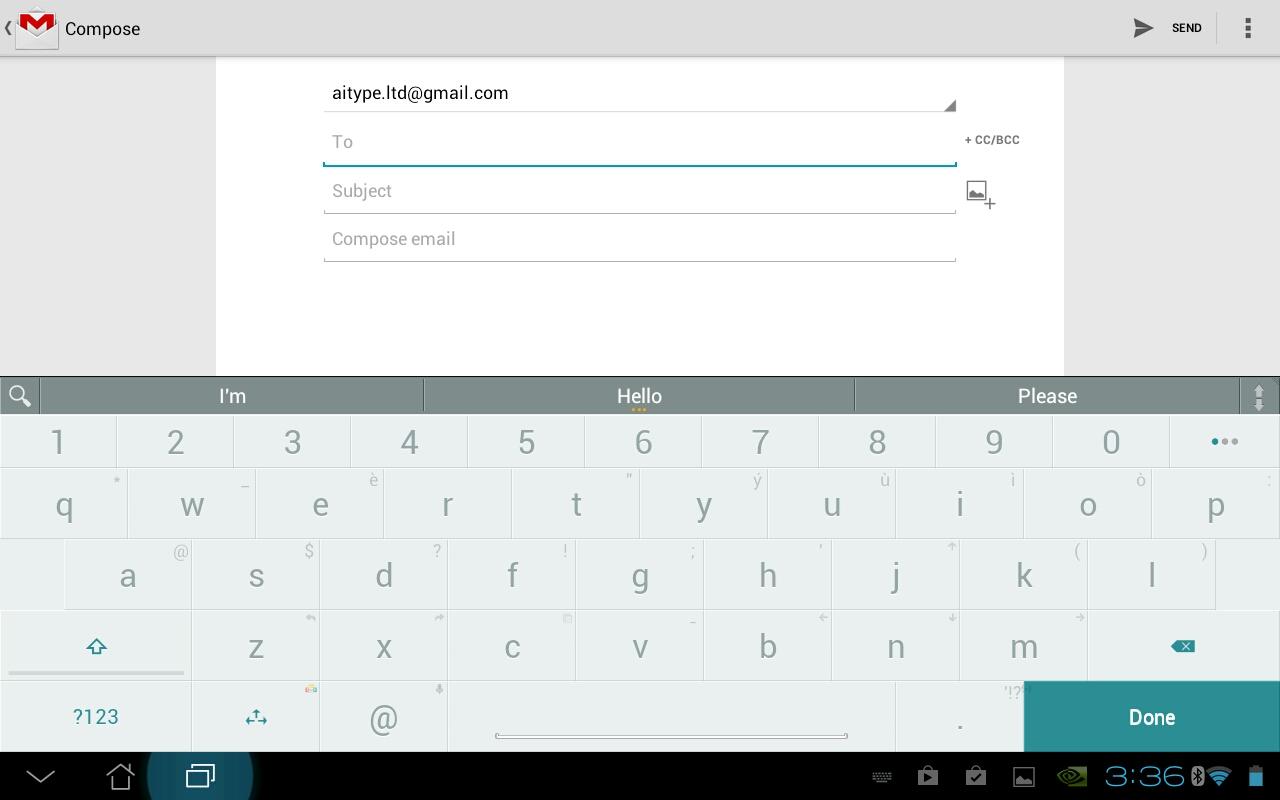Choose the "Hello" word suggestion
Image resolution: width=1280 pixels, height=800 pixels.
point(639,396)
